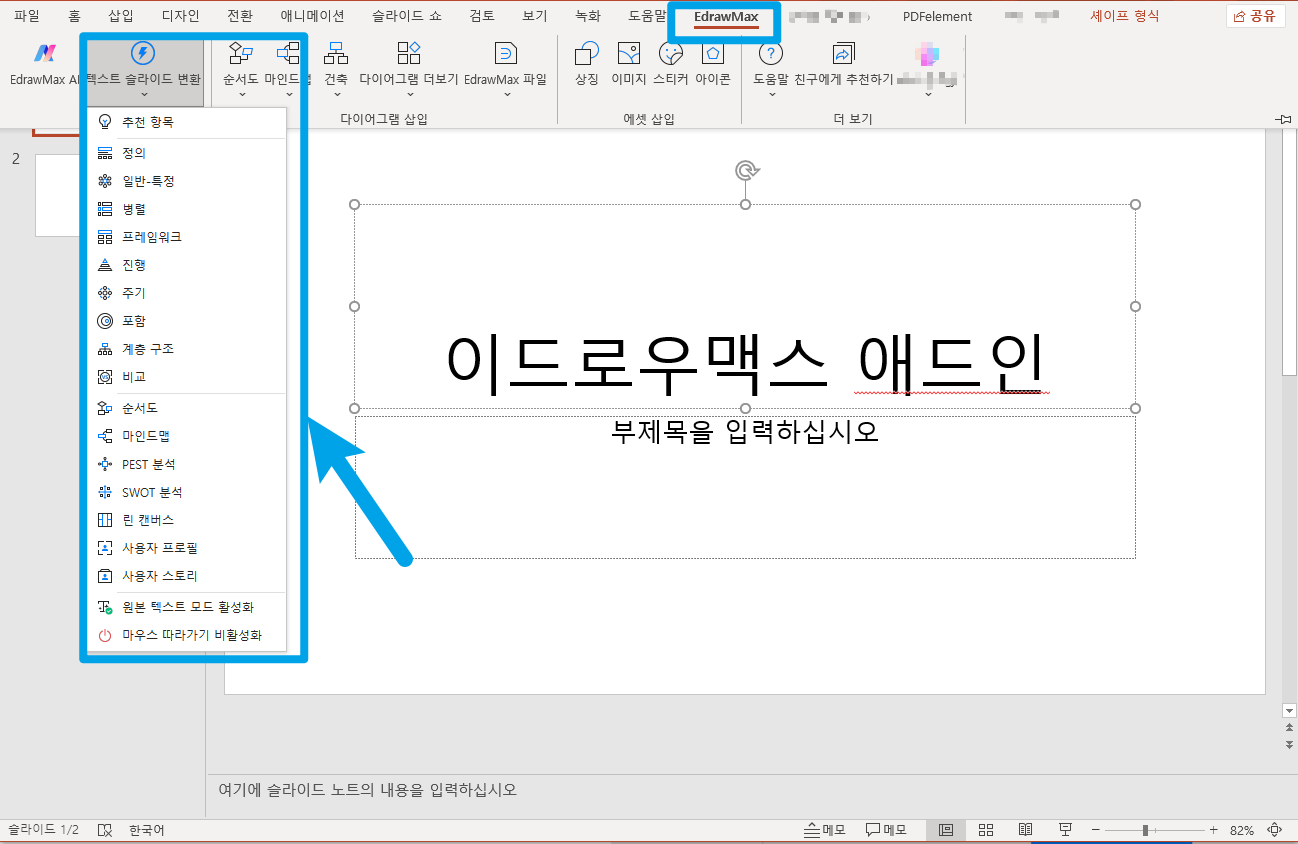This screenshot has height=844, width=1298.
Task: Switch to the 전환 ribbon tab
Action: pyautogui.click(x=240, y=16)
